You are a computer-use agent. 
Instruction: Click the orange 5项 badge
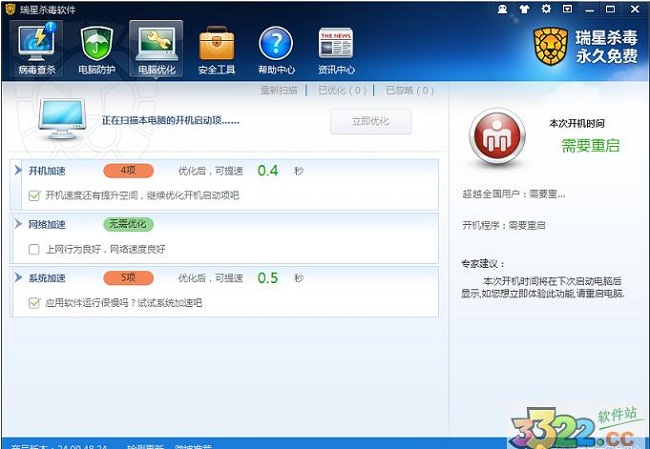tap(129, 278)
